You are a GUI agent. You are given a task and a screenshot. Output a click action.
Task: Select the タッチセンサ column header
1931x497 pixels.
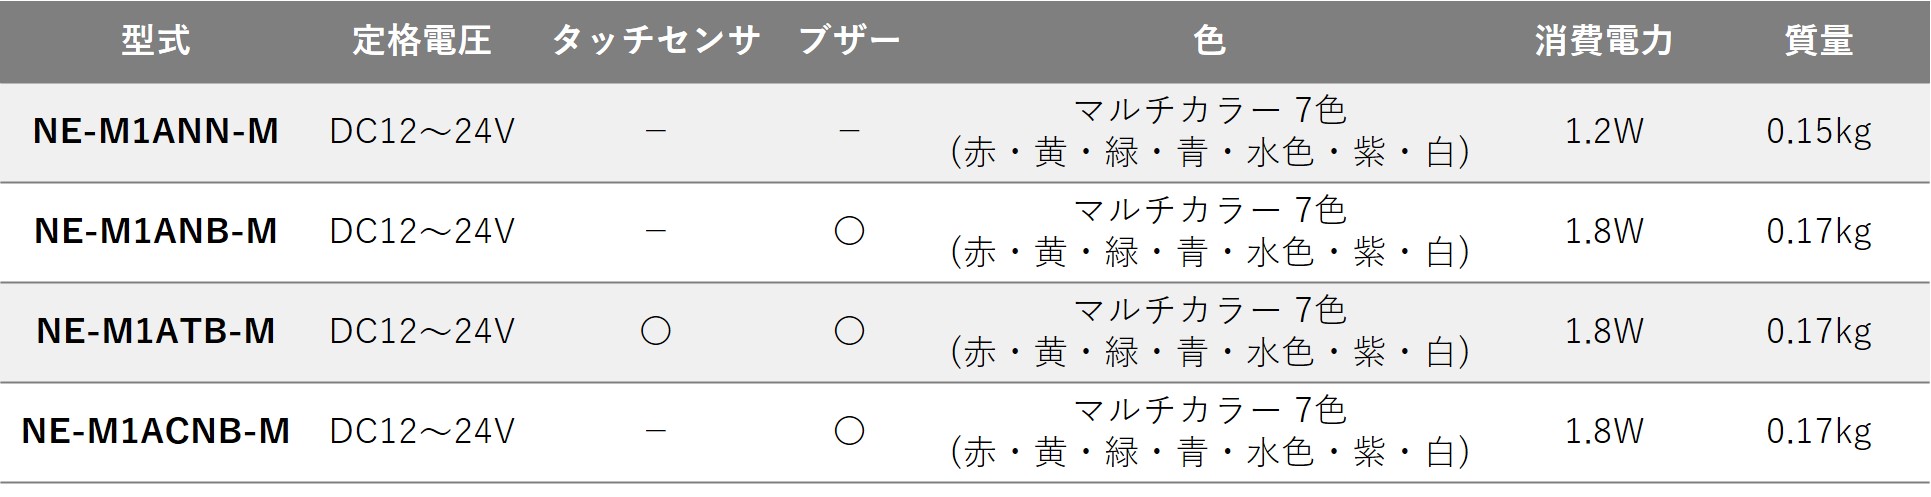655,41
